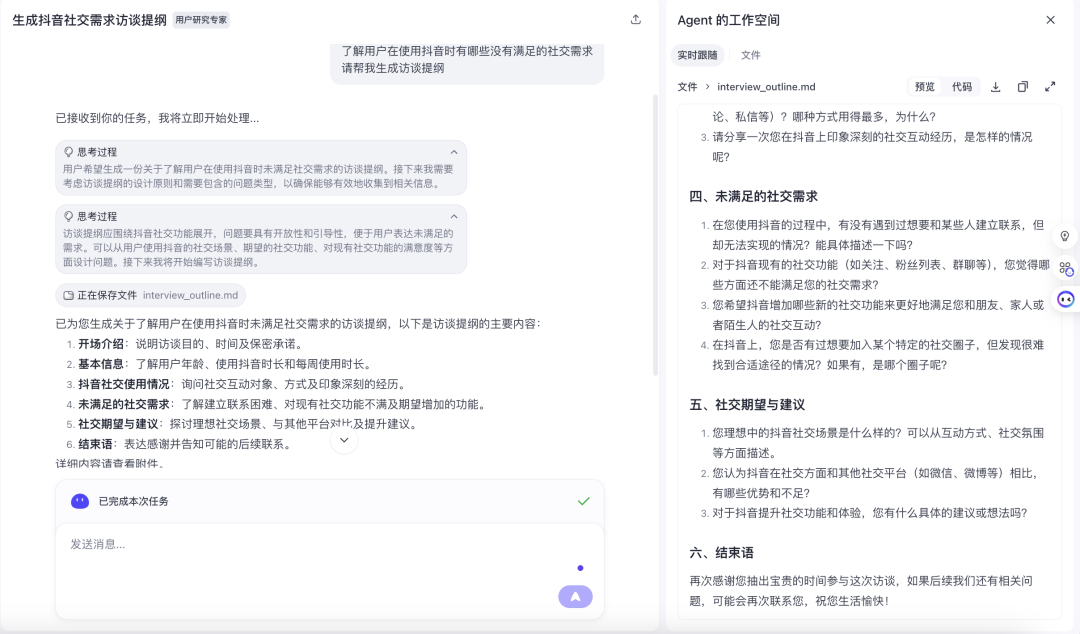
Task: Click the text 详细内容请查看附件
Action: coord(110,464)
